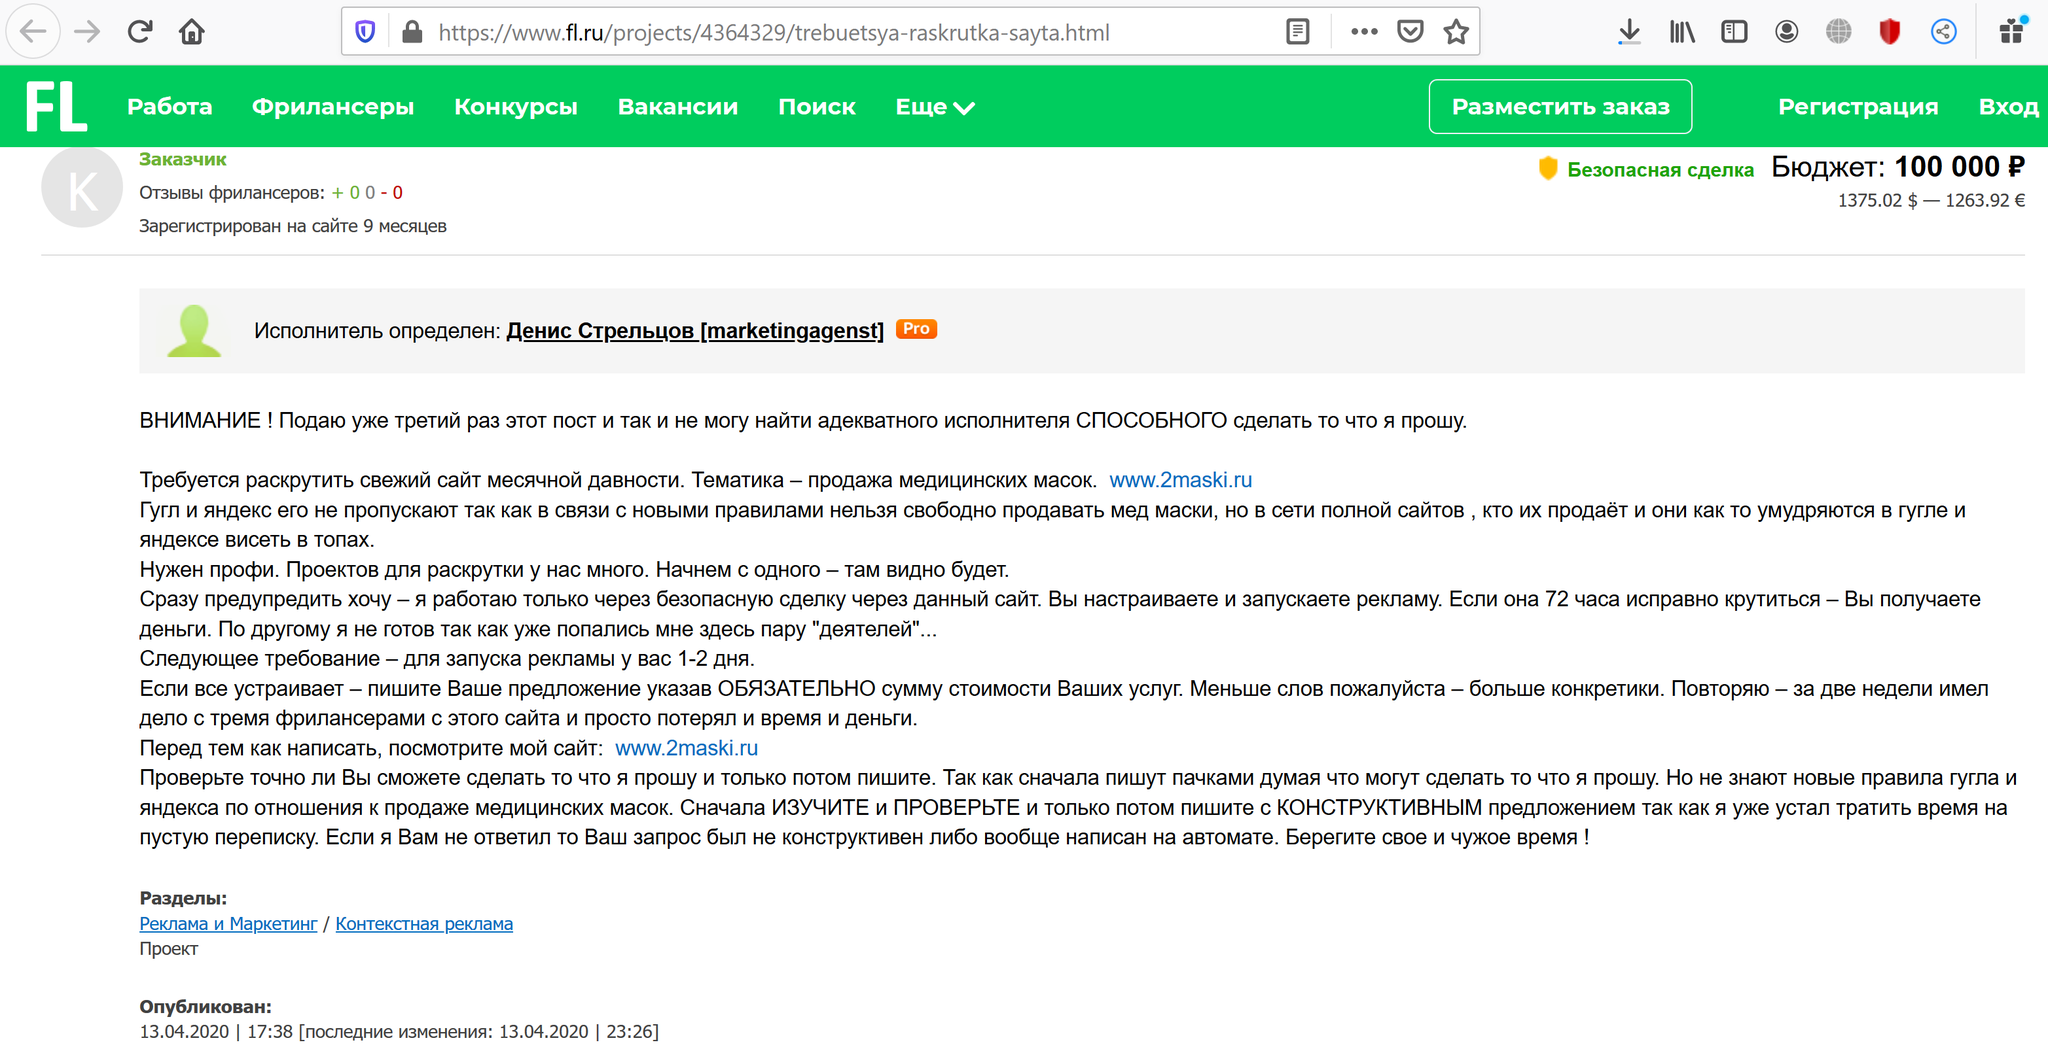
Task: Click the green freelancer avatar icon
Action: (193, 330)
